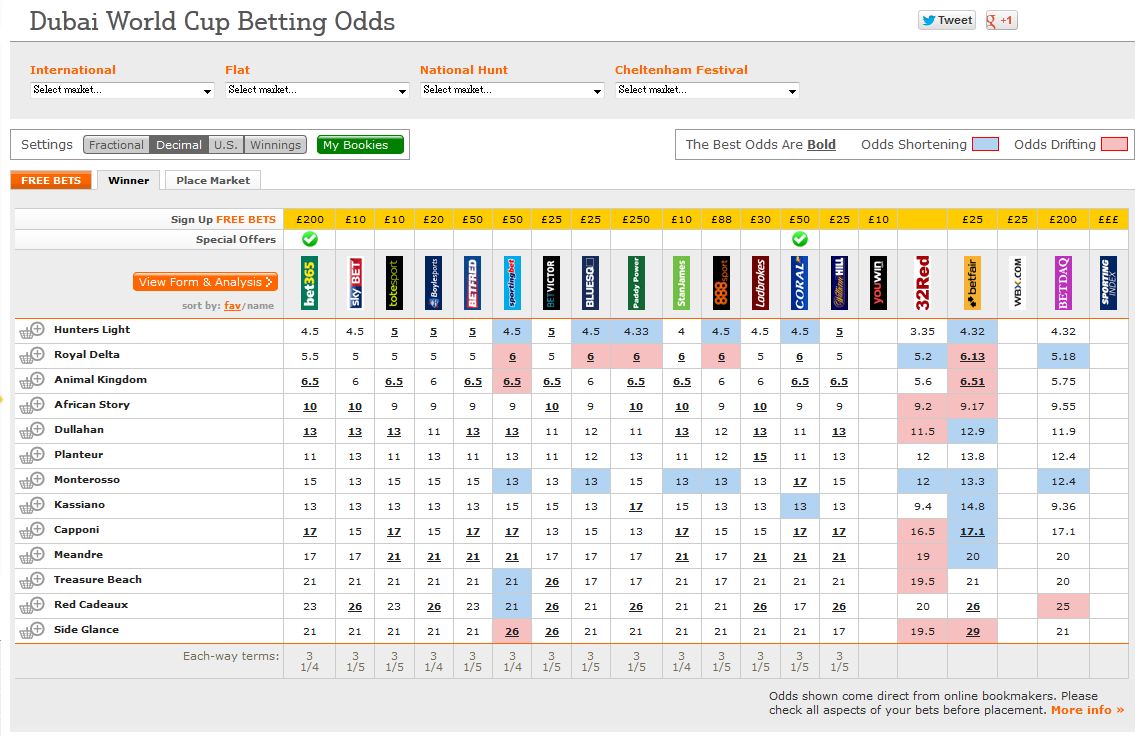Screen dimensions: 1137x736
Task: Click the William Hill bookmaker logo
Action: [839, 283]
